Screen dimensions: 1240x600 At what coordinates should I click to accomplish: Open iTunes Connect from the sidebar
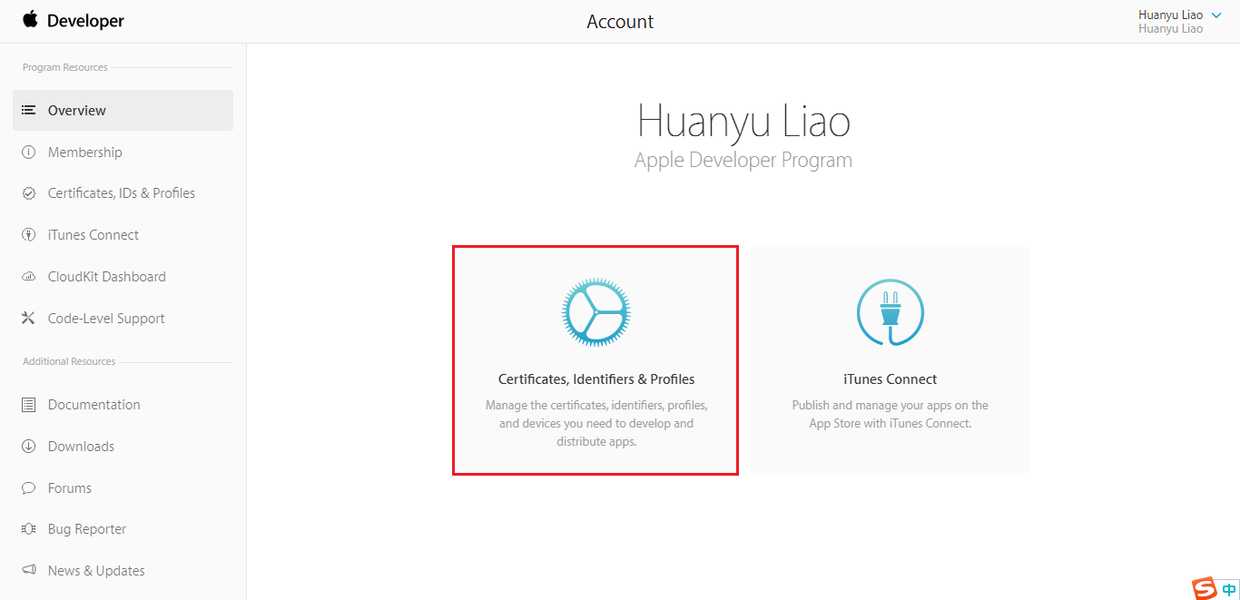click(x=93, y=235)
